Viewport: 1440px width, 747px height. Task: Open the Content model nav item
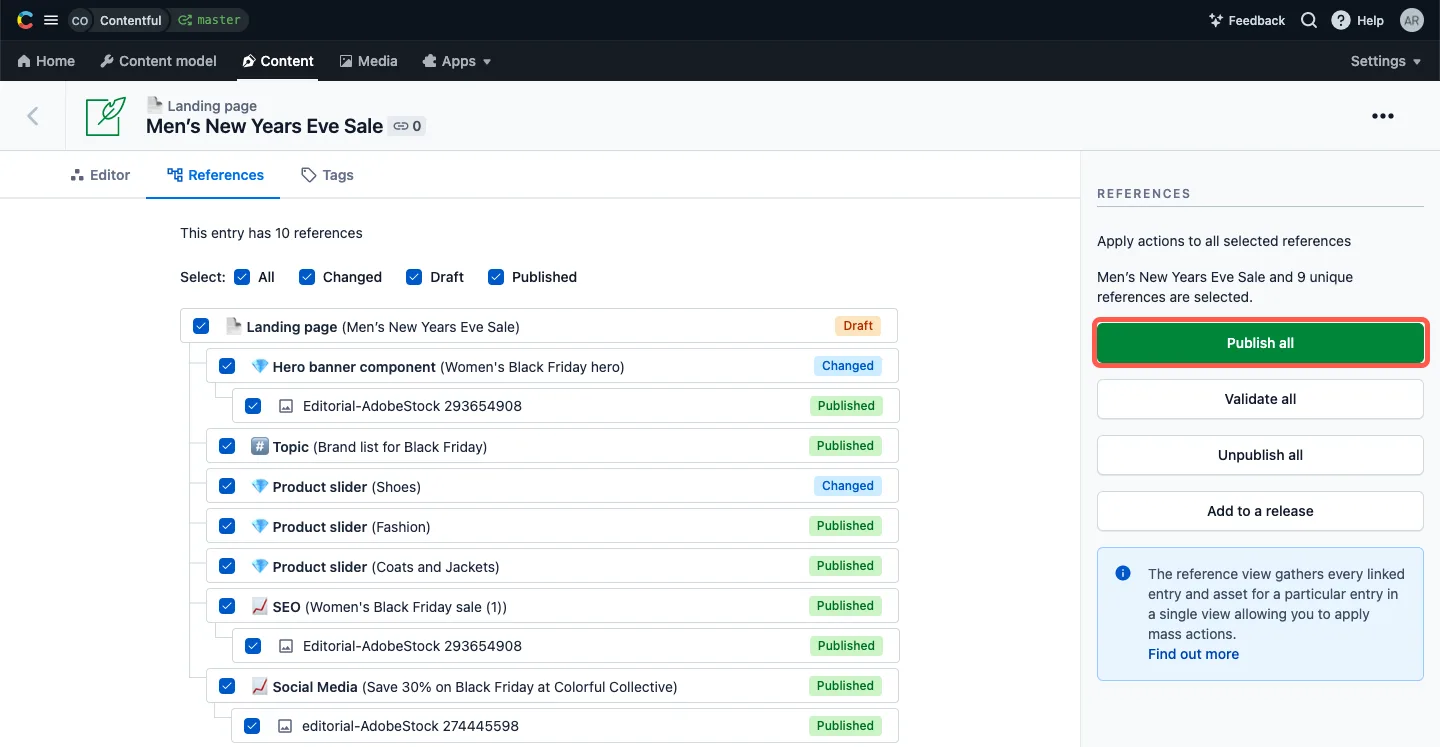158,61
